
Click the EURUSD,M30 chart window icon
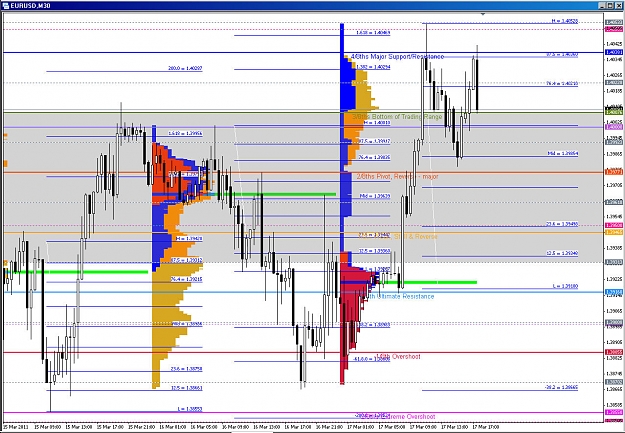pos(5,6)
